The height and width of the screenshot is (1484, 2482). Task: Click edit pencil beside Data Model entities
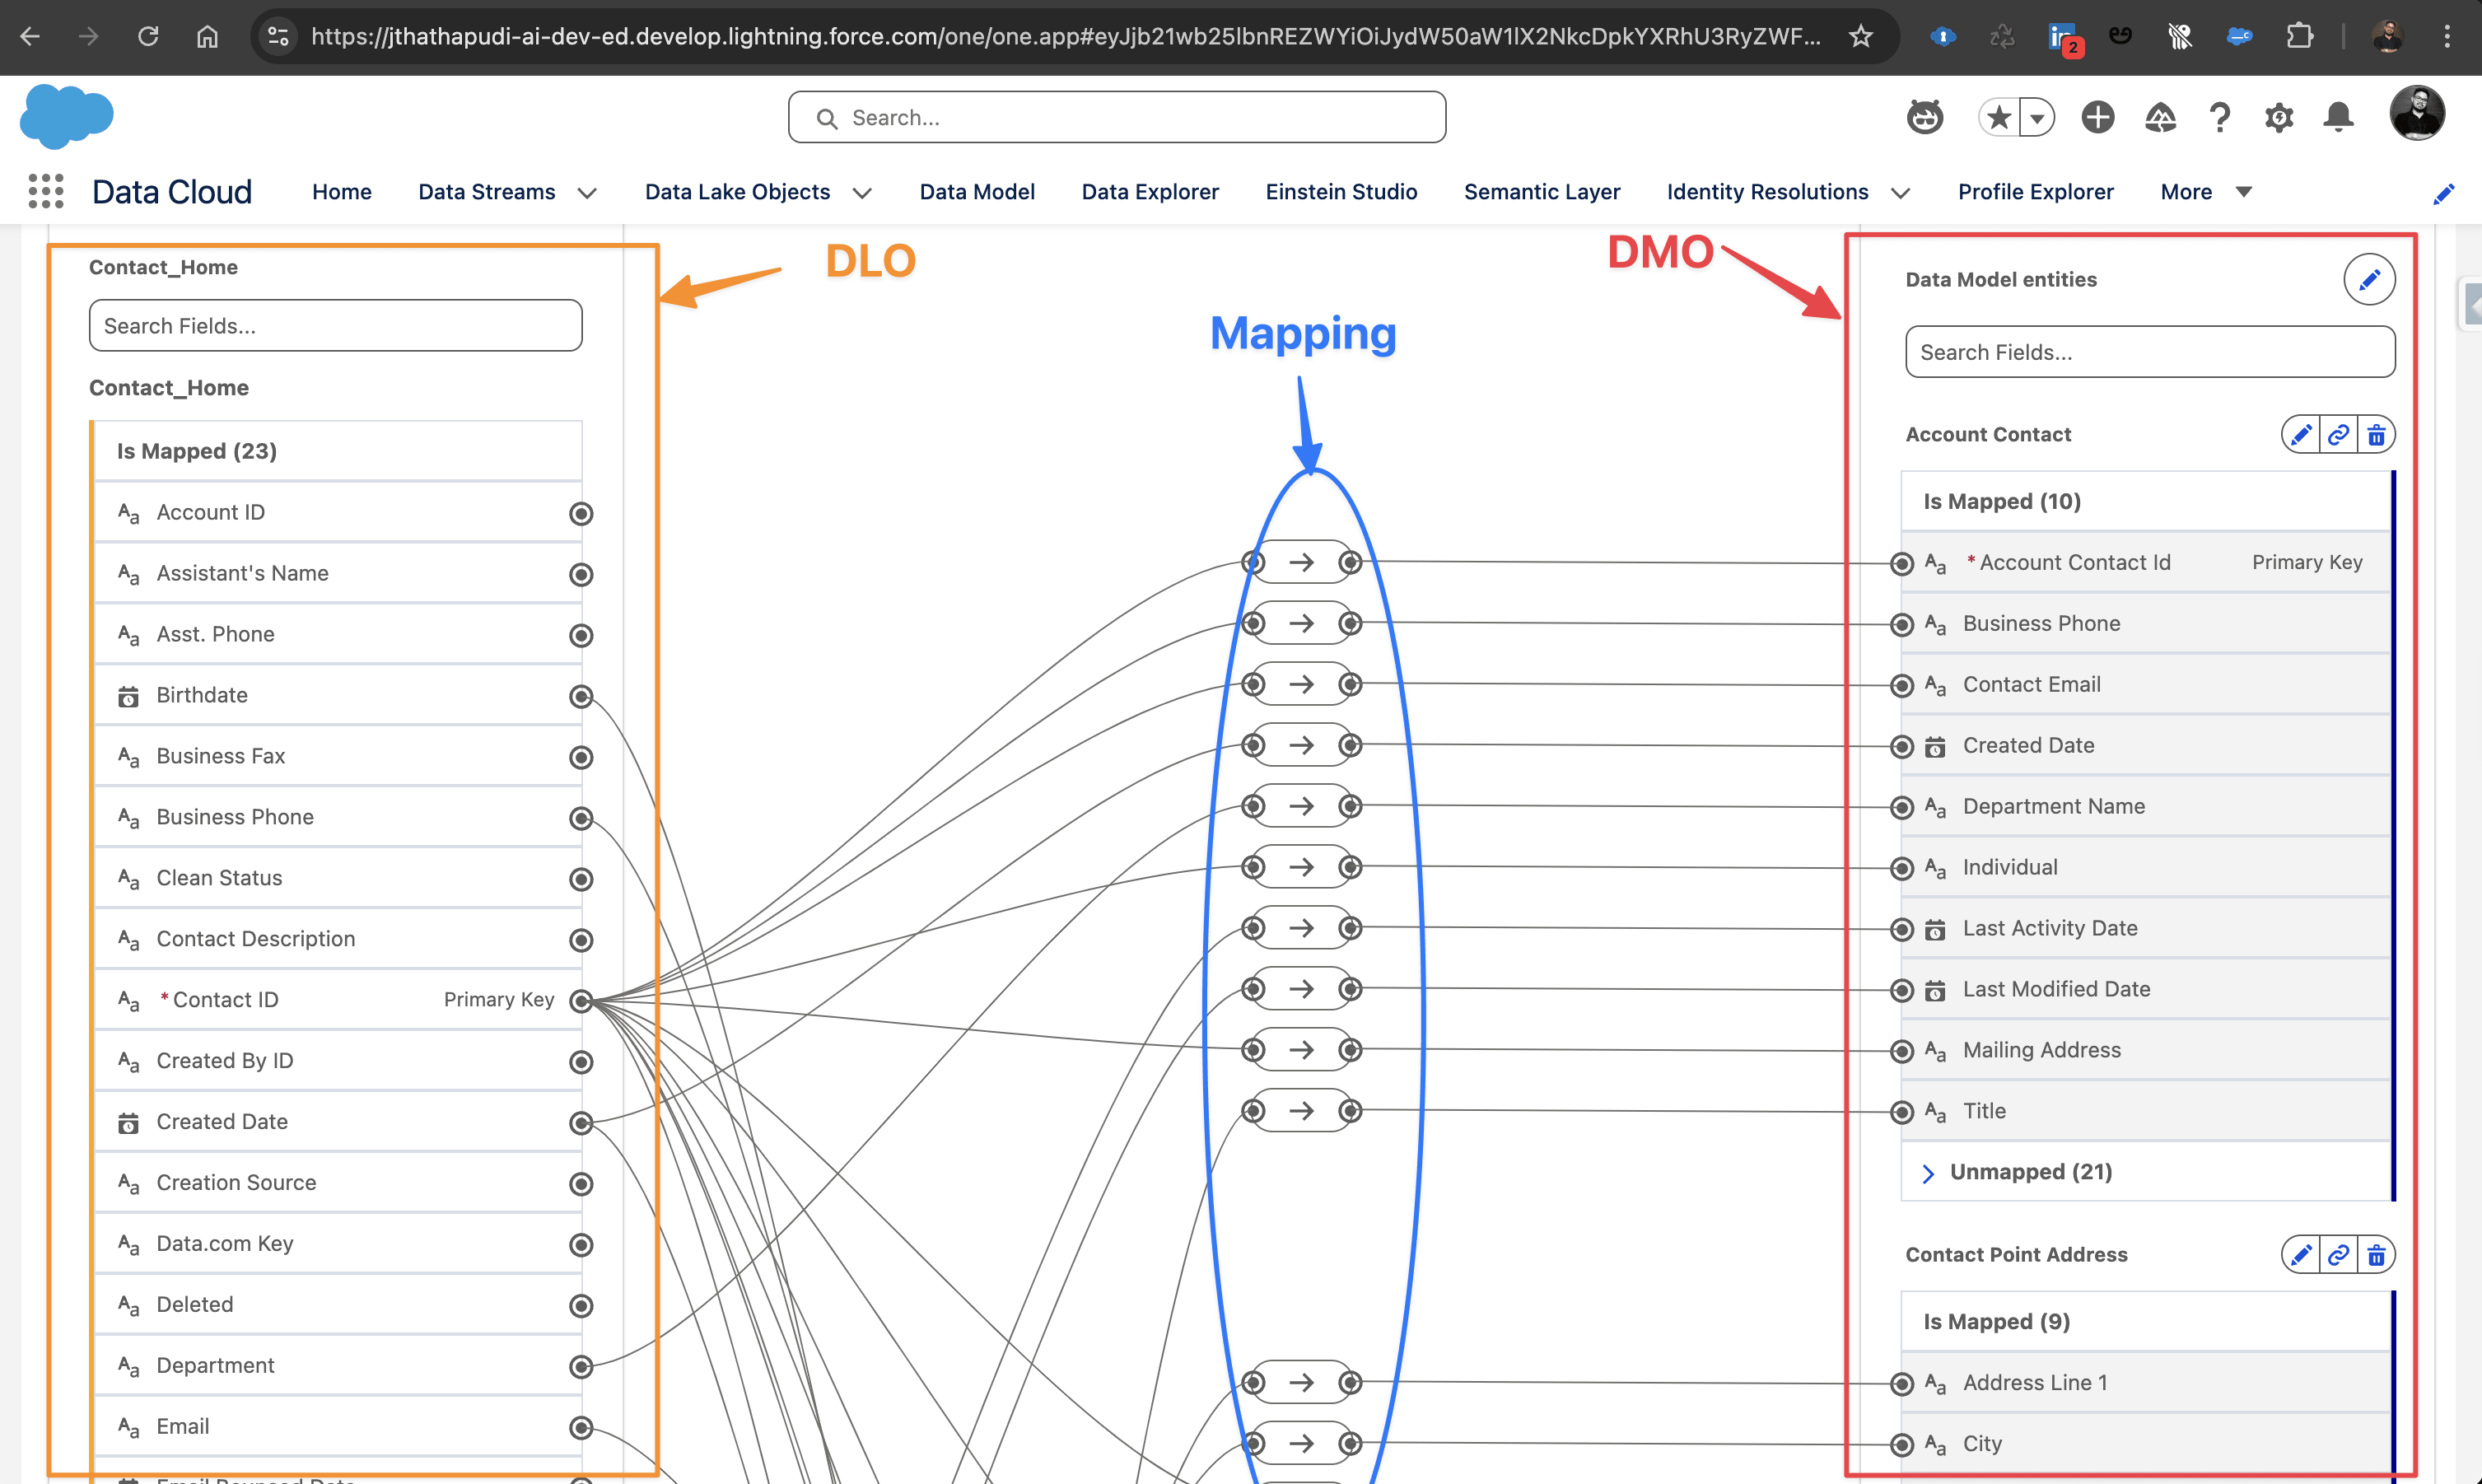point(2368,279)
